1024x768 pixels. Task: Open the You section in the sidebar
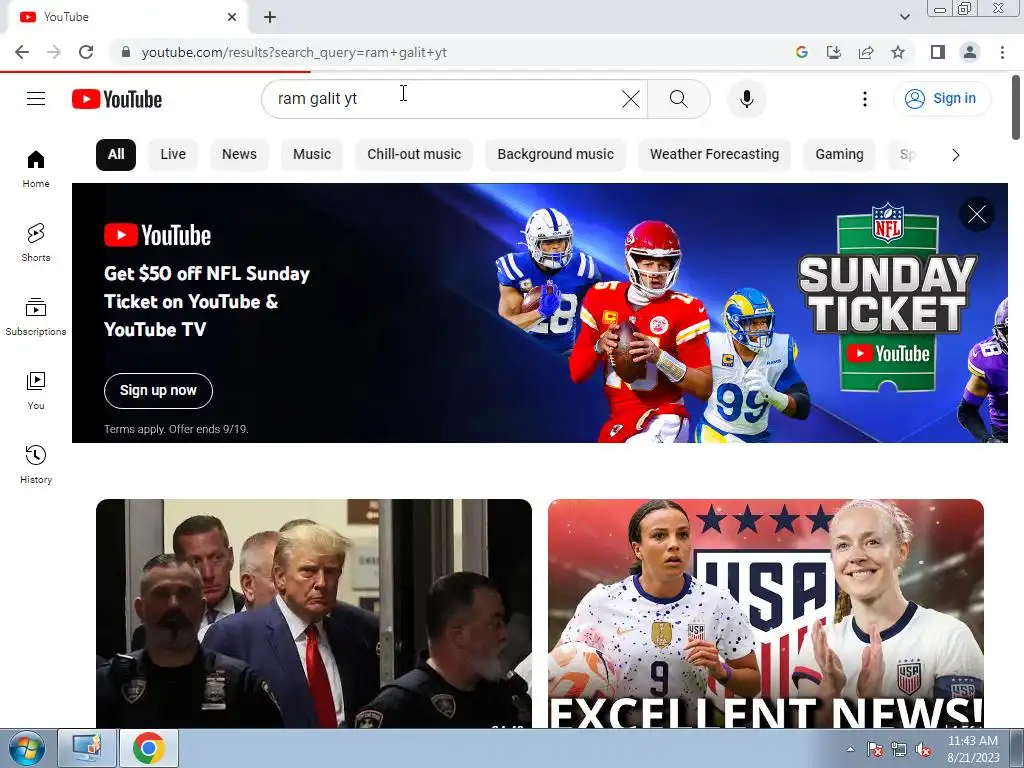[x=36, y=391]
